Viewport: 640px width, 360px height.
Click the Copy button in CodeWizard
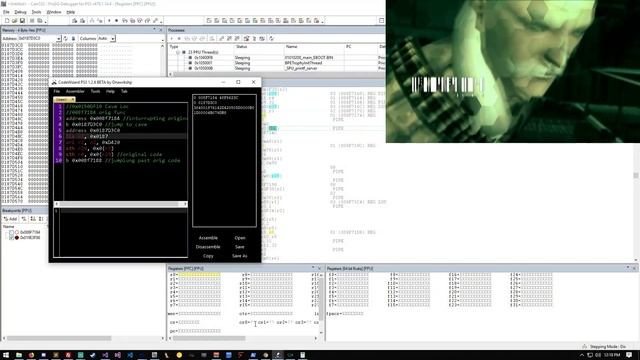tap(208, 256)
